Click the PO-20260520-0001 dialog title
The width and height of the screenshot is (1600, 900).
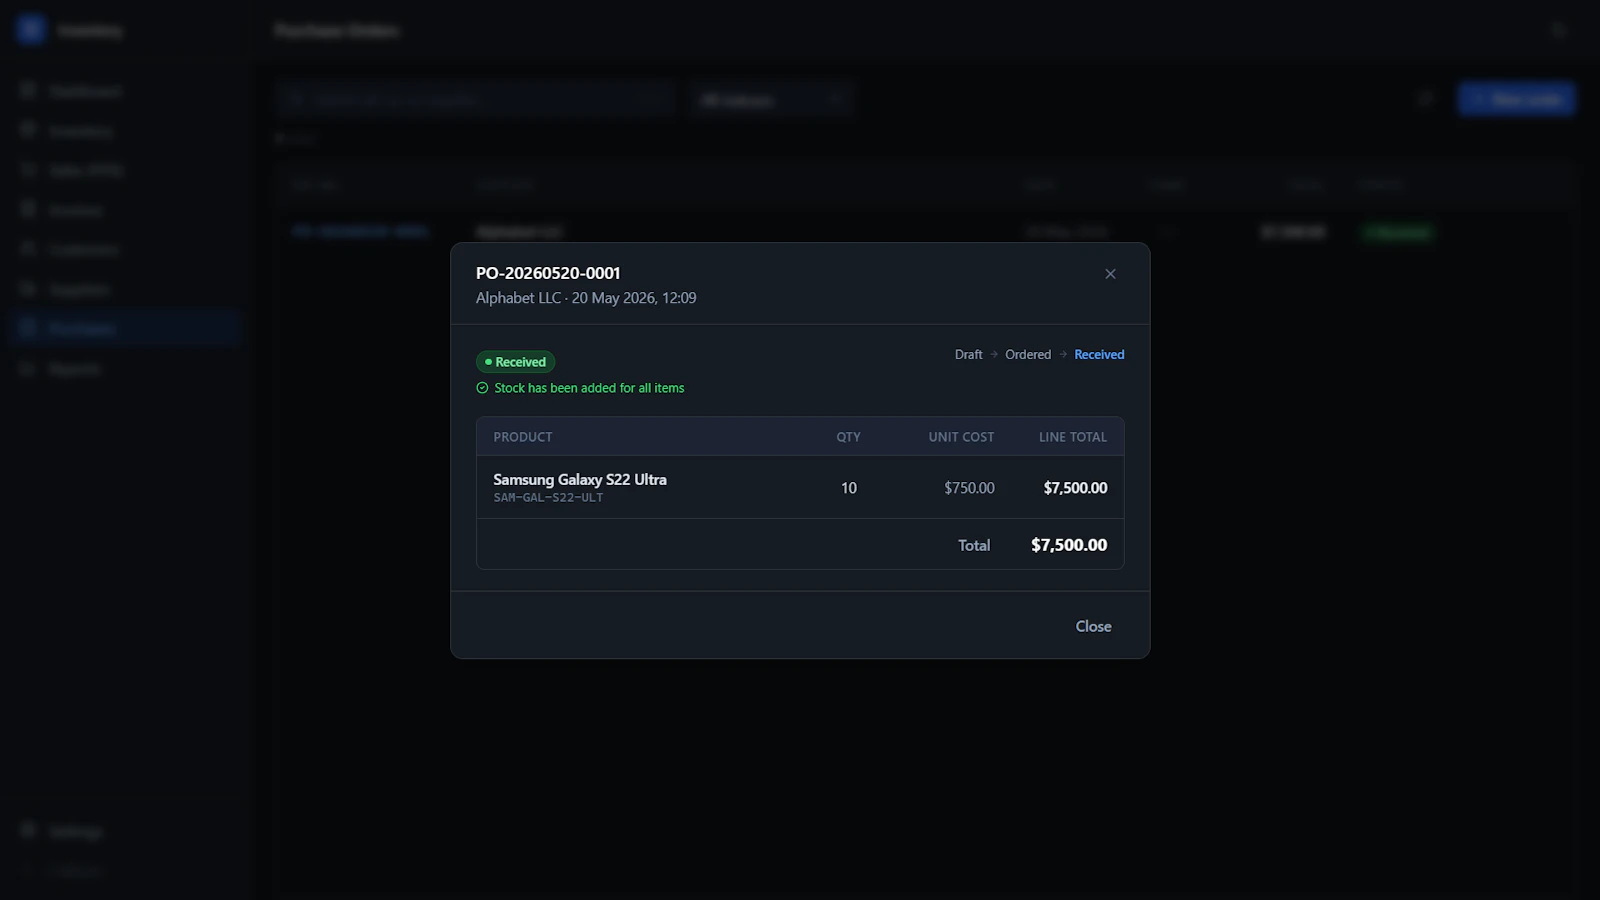click(x=548, y=273)
